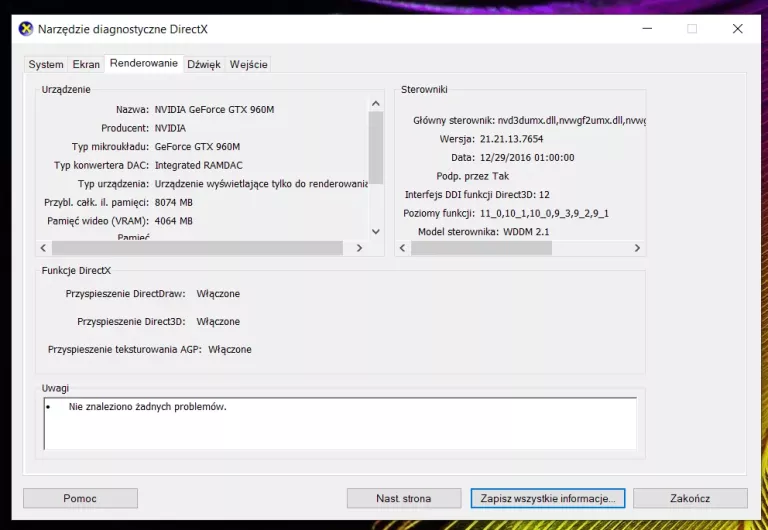The height and width of the screenshot is (530, 768).
Task: Click the DirectX logo icon in title bar
Action: click(25, 29)
